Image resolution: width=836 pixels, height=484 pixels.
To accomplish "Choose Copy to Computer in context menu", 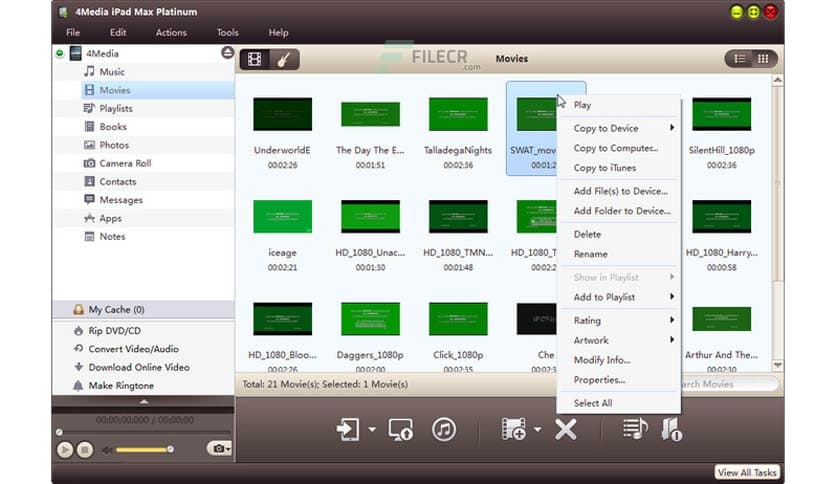I will [618, 148].
